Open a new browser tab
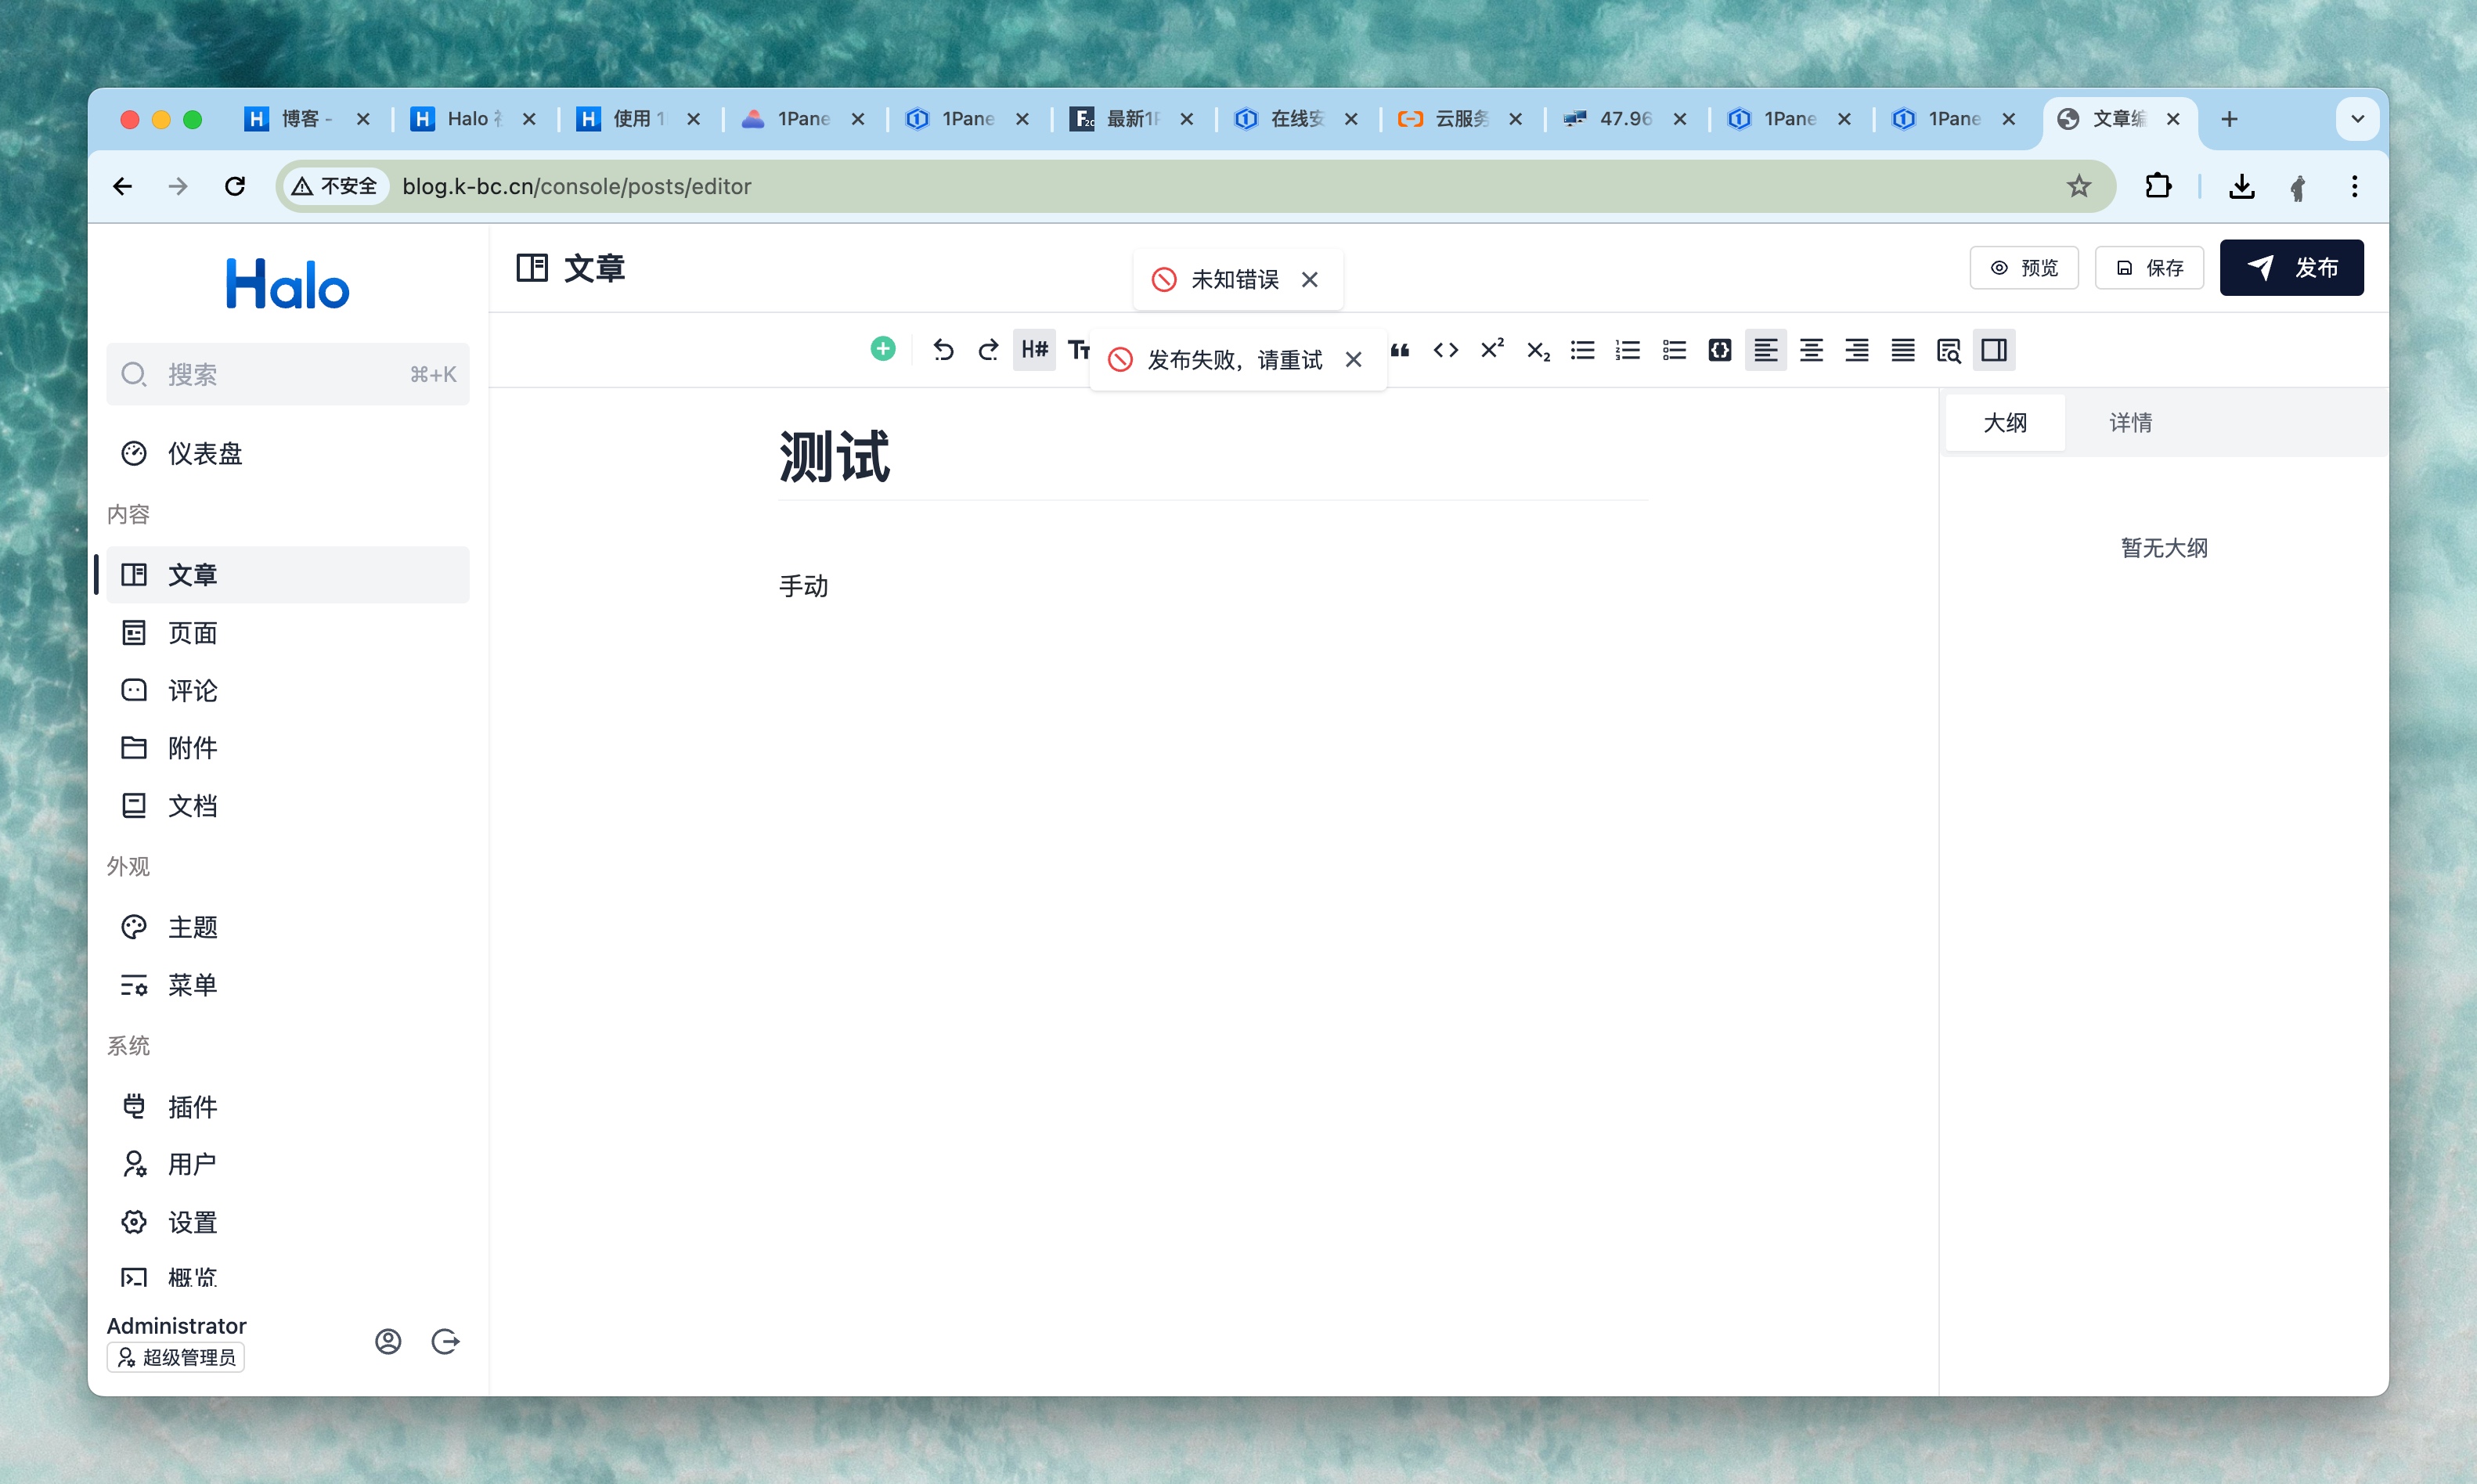 pyautogui.click(x=2229, y=119)
